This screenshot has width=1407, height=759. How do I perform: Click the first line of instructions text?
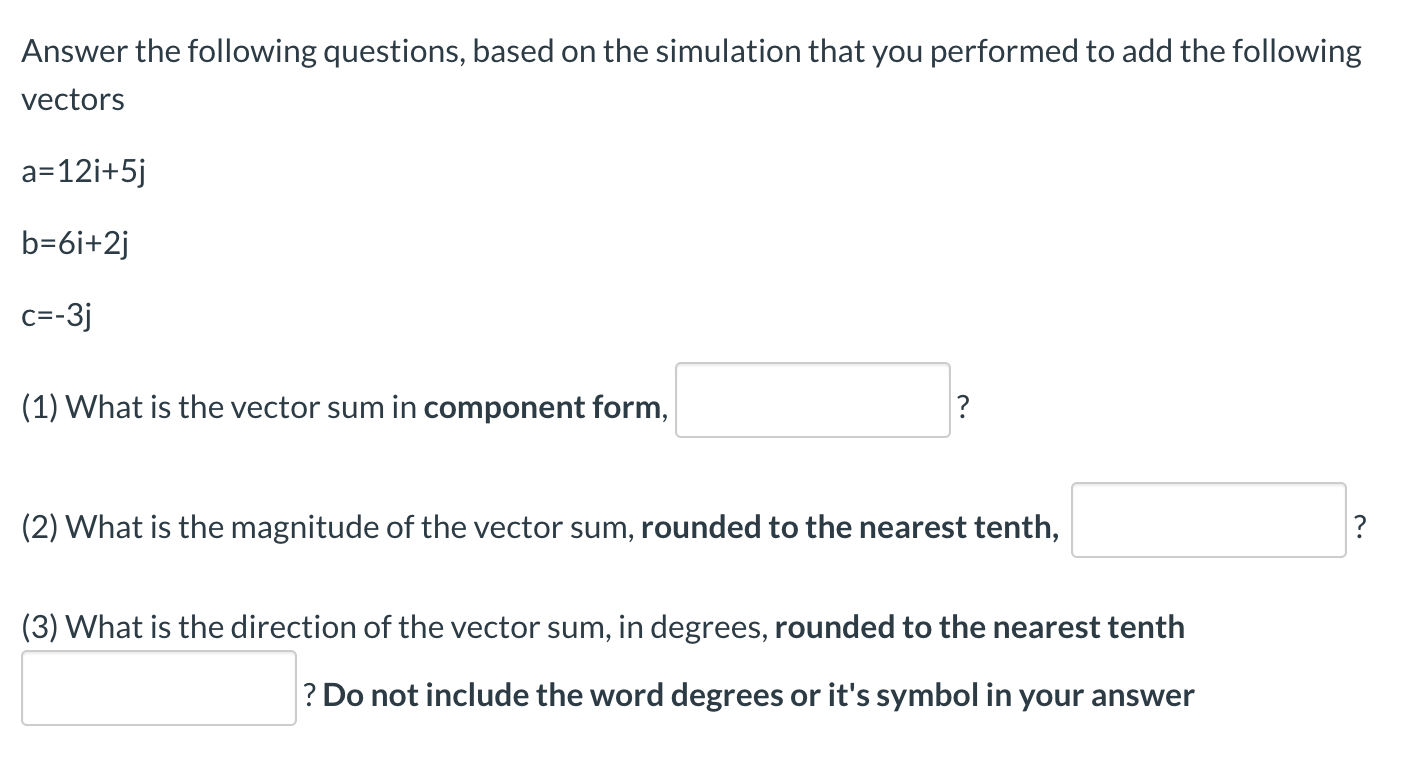point(690,51)
